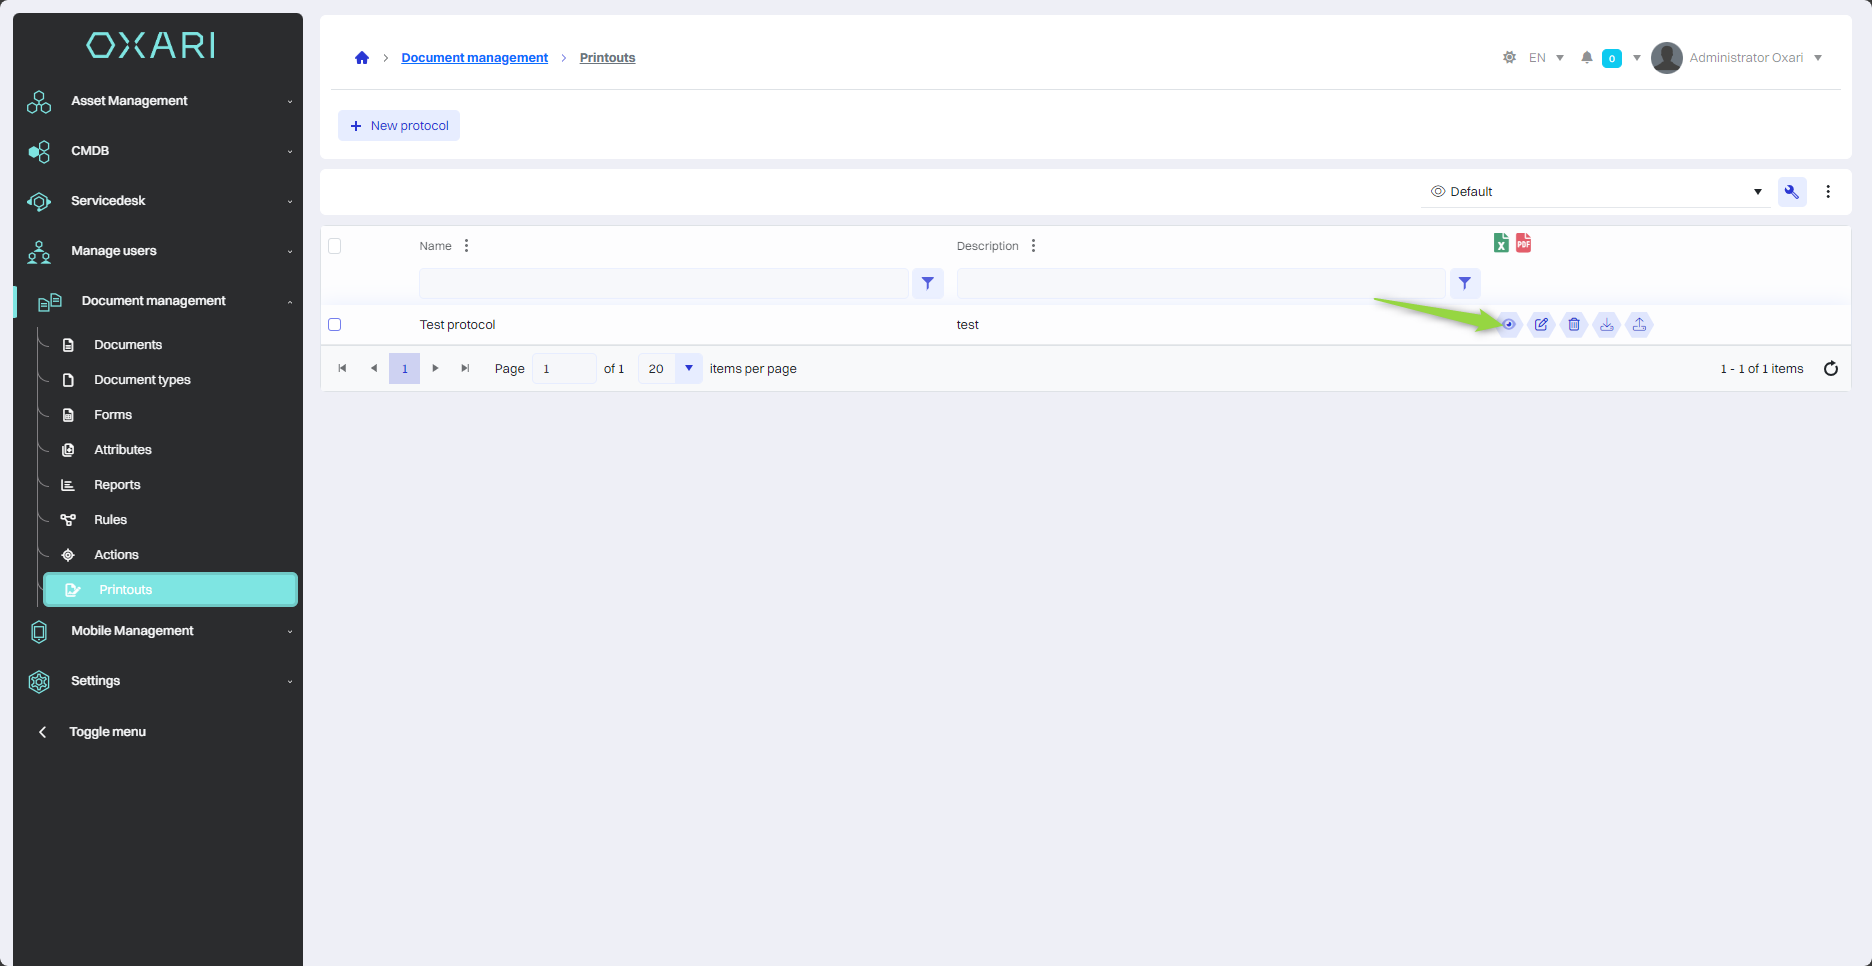Expand the Asset Management menu

click(158, 101)
